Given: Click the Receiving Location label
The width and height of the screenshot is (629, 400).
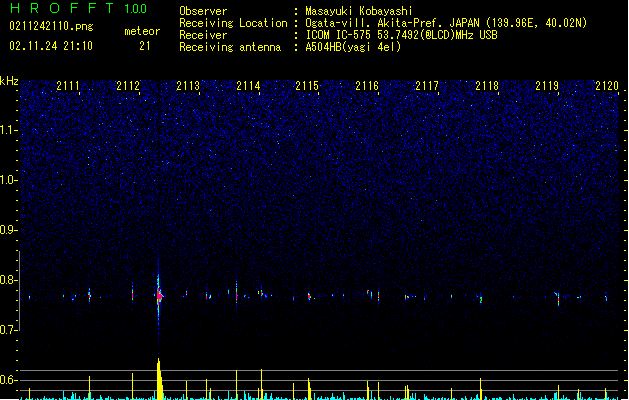Looking at the screenshot, I should [x=233, y=23].
